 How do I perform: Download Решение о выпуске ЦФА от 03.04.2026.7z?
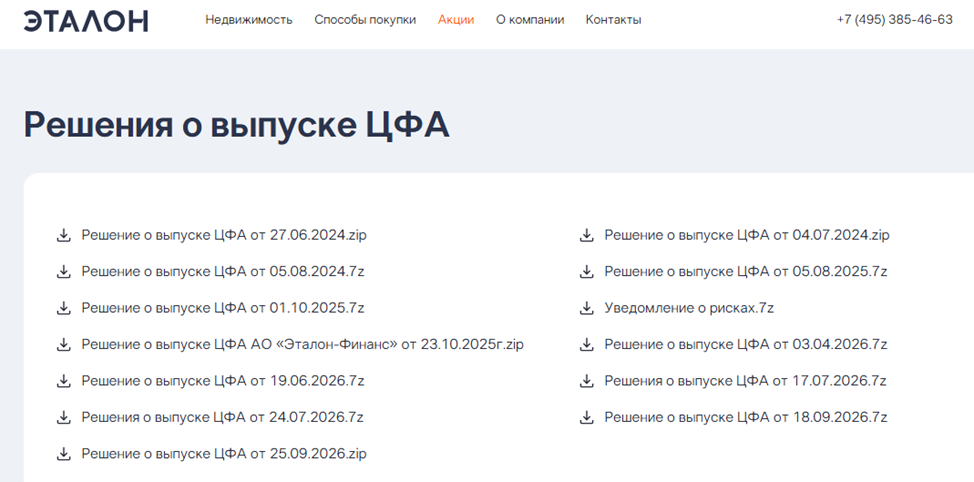coord(745,344)
